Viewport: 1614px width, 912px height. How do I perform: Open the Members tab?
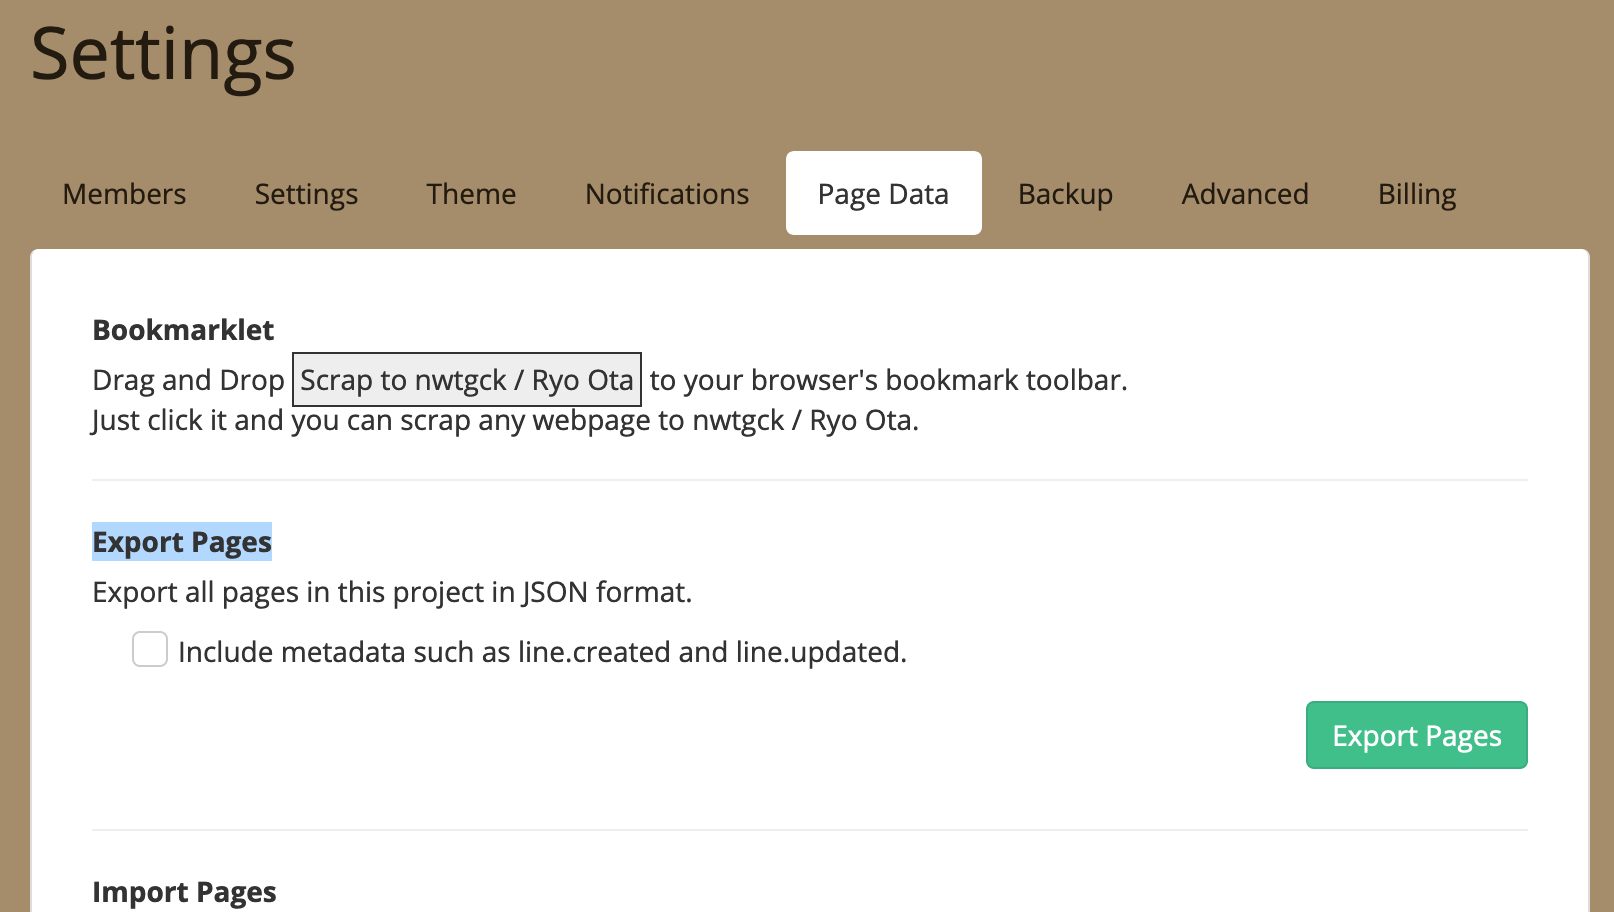tap(124, 194)
